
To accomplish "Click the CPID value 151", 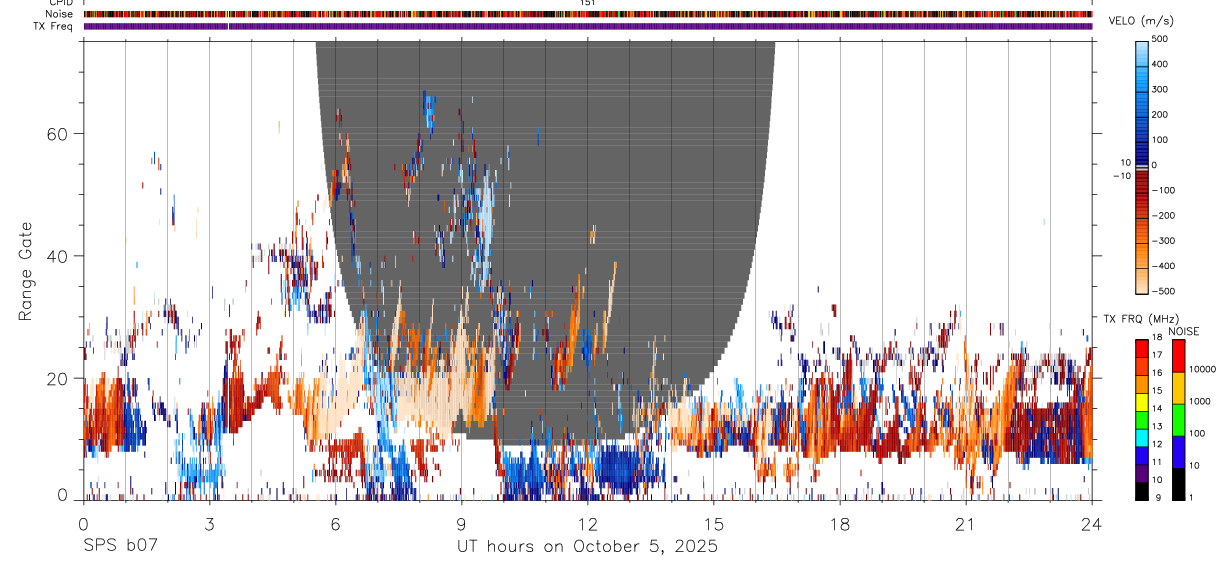I will [x=588, y=3].
